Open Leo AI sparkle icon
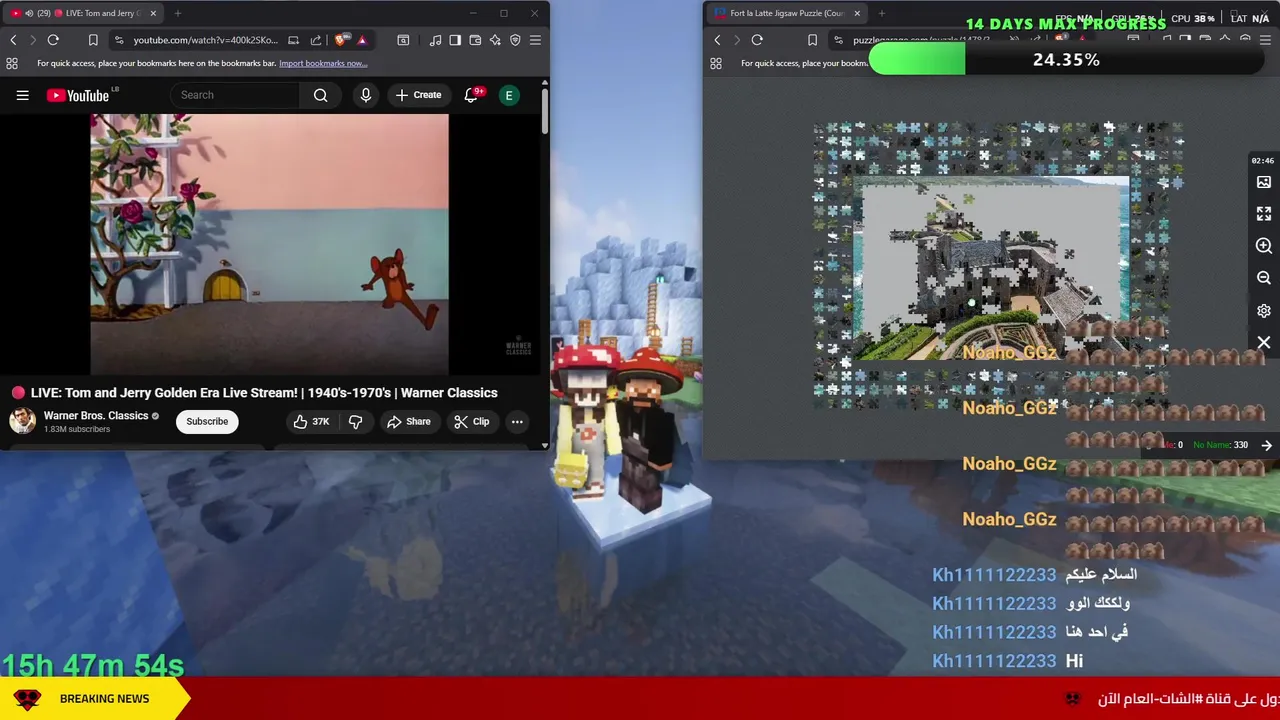The image size is (1280, 720). tap(495, 40)
